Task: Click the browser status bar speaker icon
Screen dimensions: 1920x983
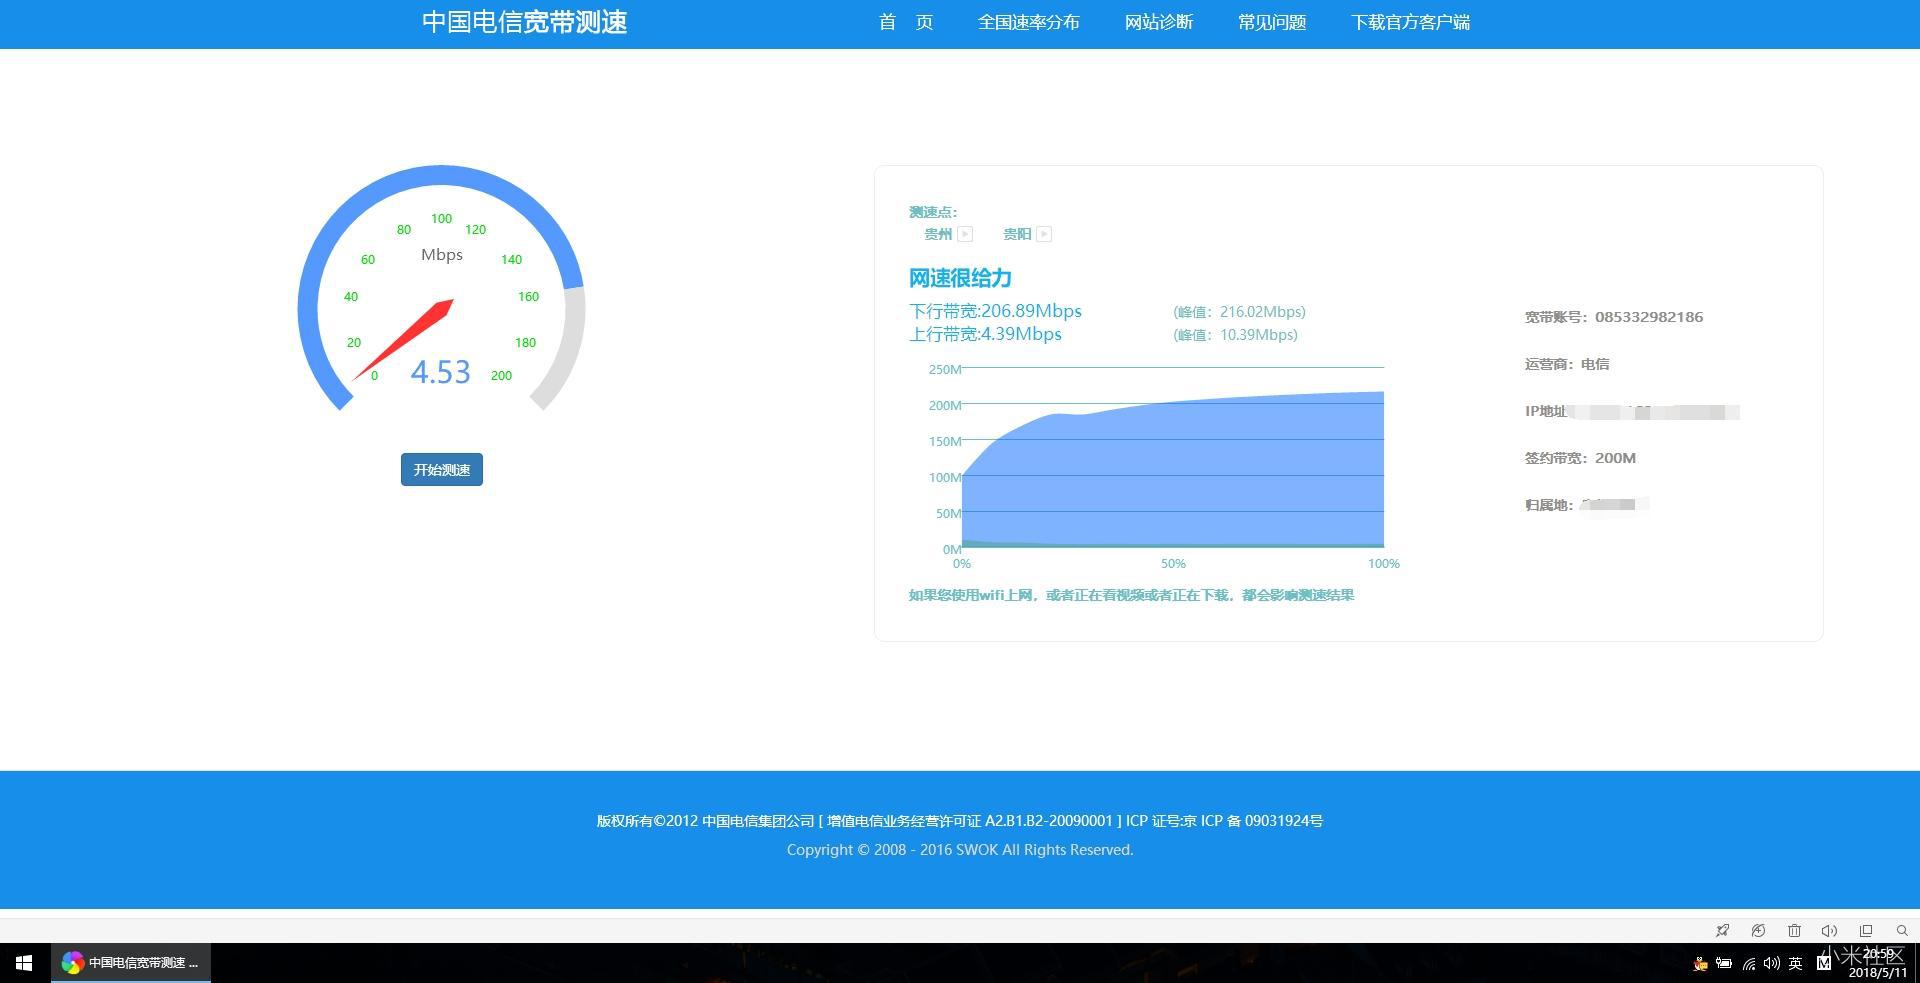Action: coord(1829,930)
